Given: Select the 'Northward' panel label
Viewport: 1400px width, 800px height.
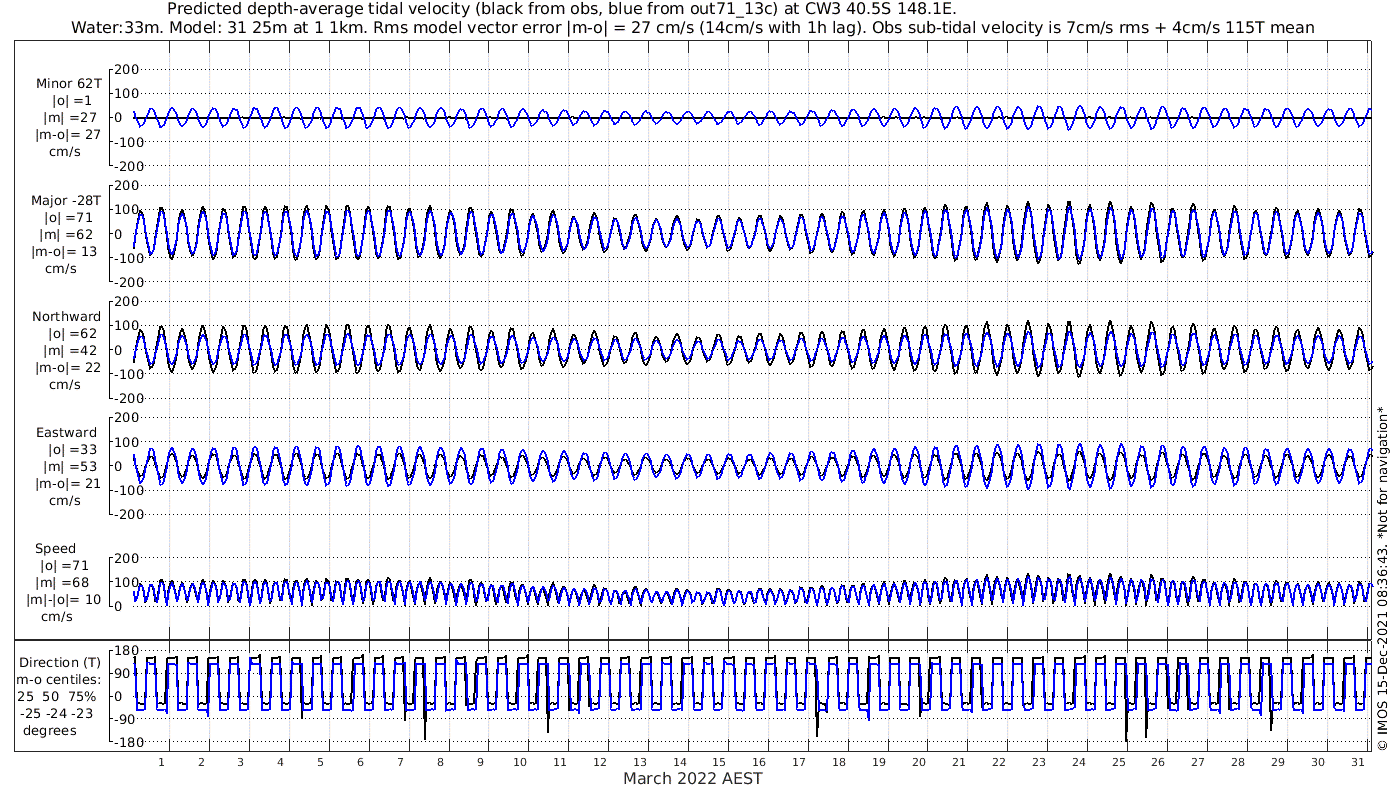Looking at the screenshot, I should [x=67, y=316].
